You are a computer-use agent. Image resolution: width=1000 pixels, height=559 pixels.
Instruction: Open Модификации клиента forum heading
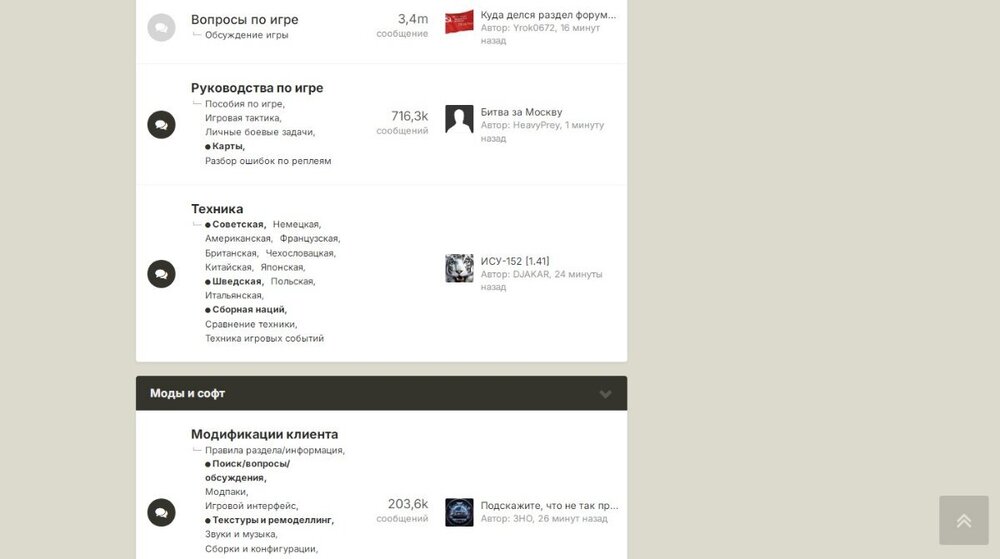pos(265,434)
